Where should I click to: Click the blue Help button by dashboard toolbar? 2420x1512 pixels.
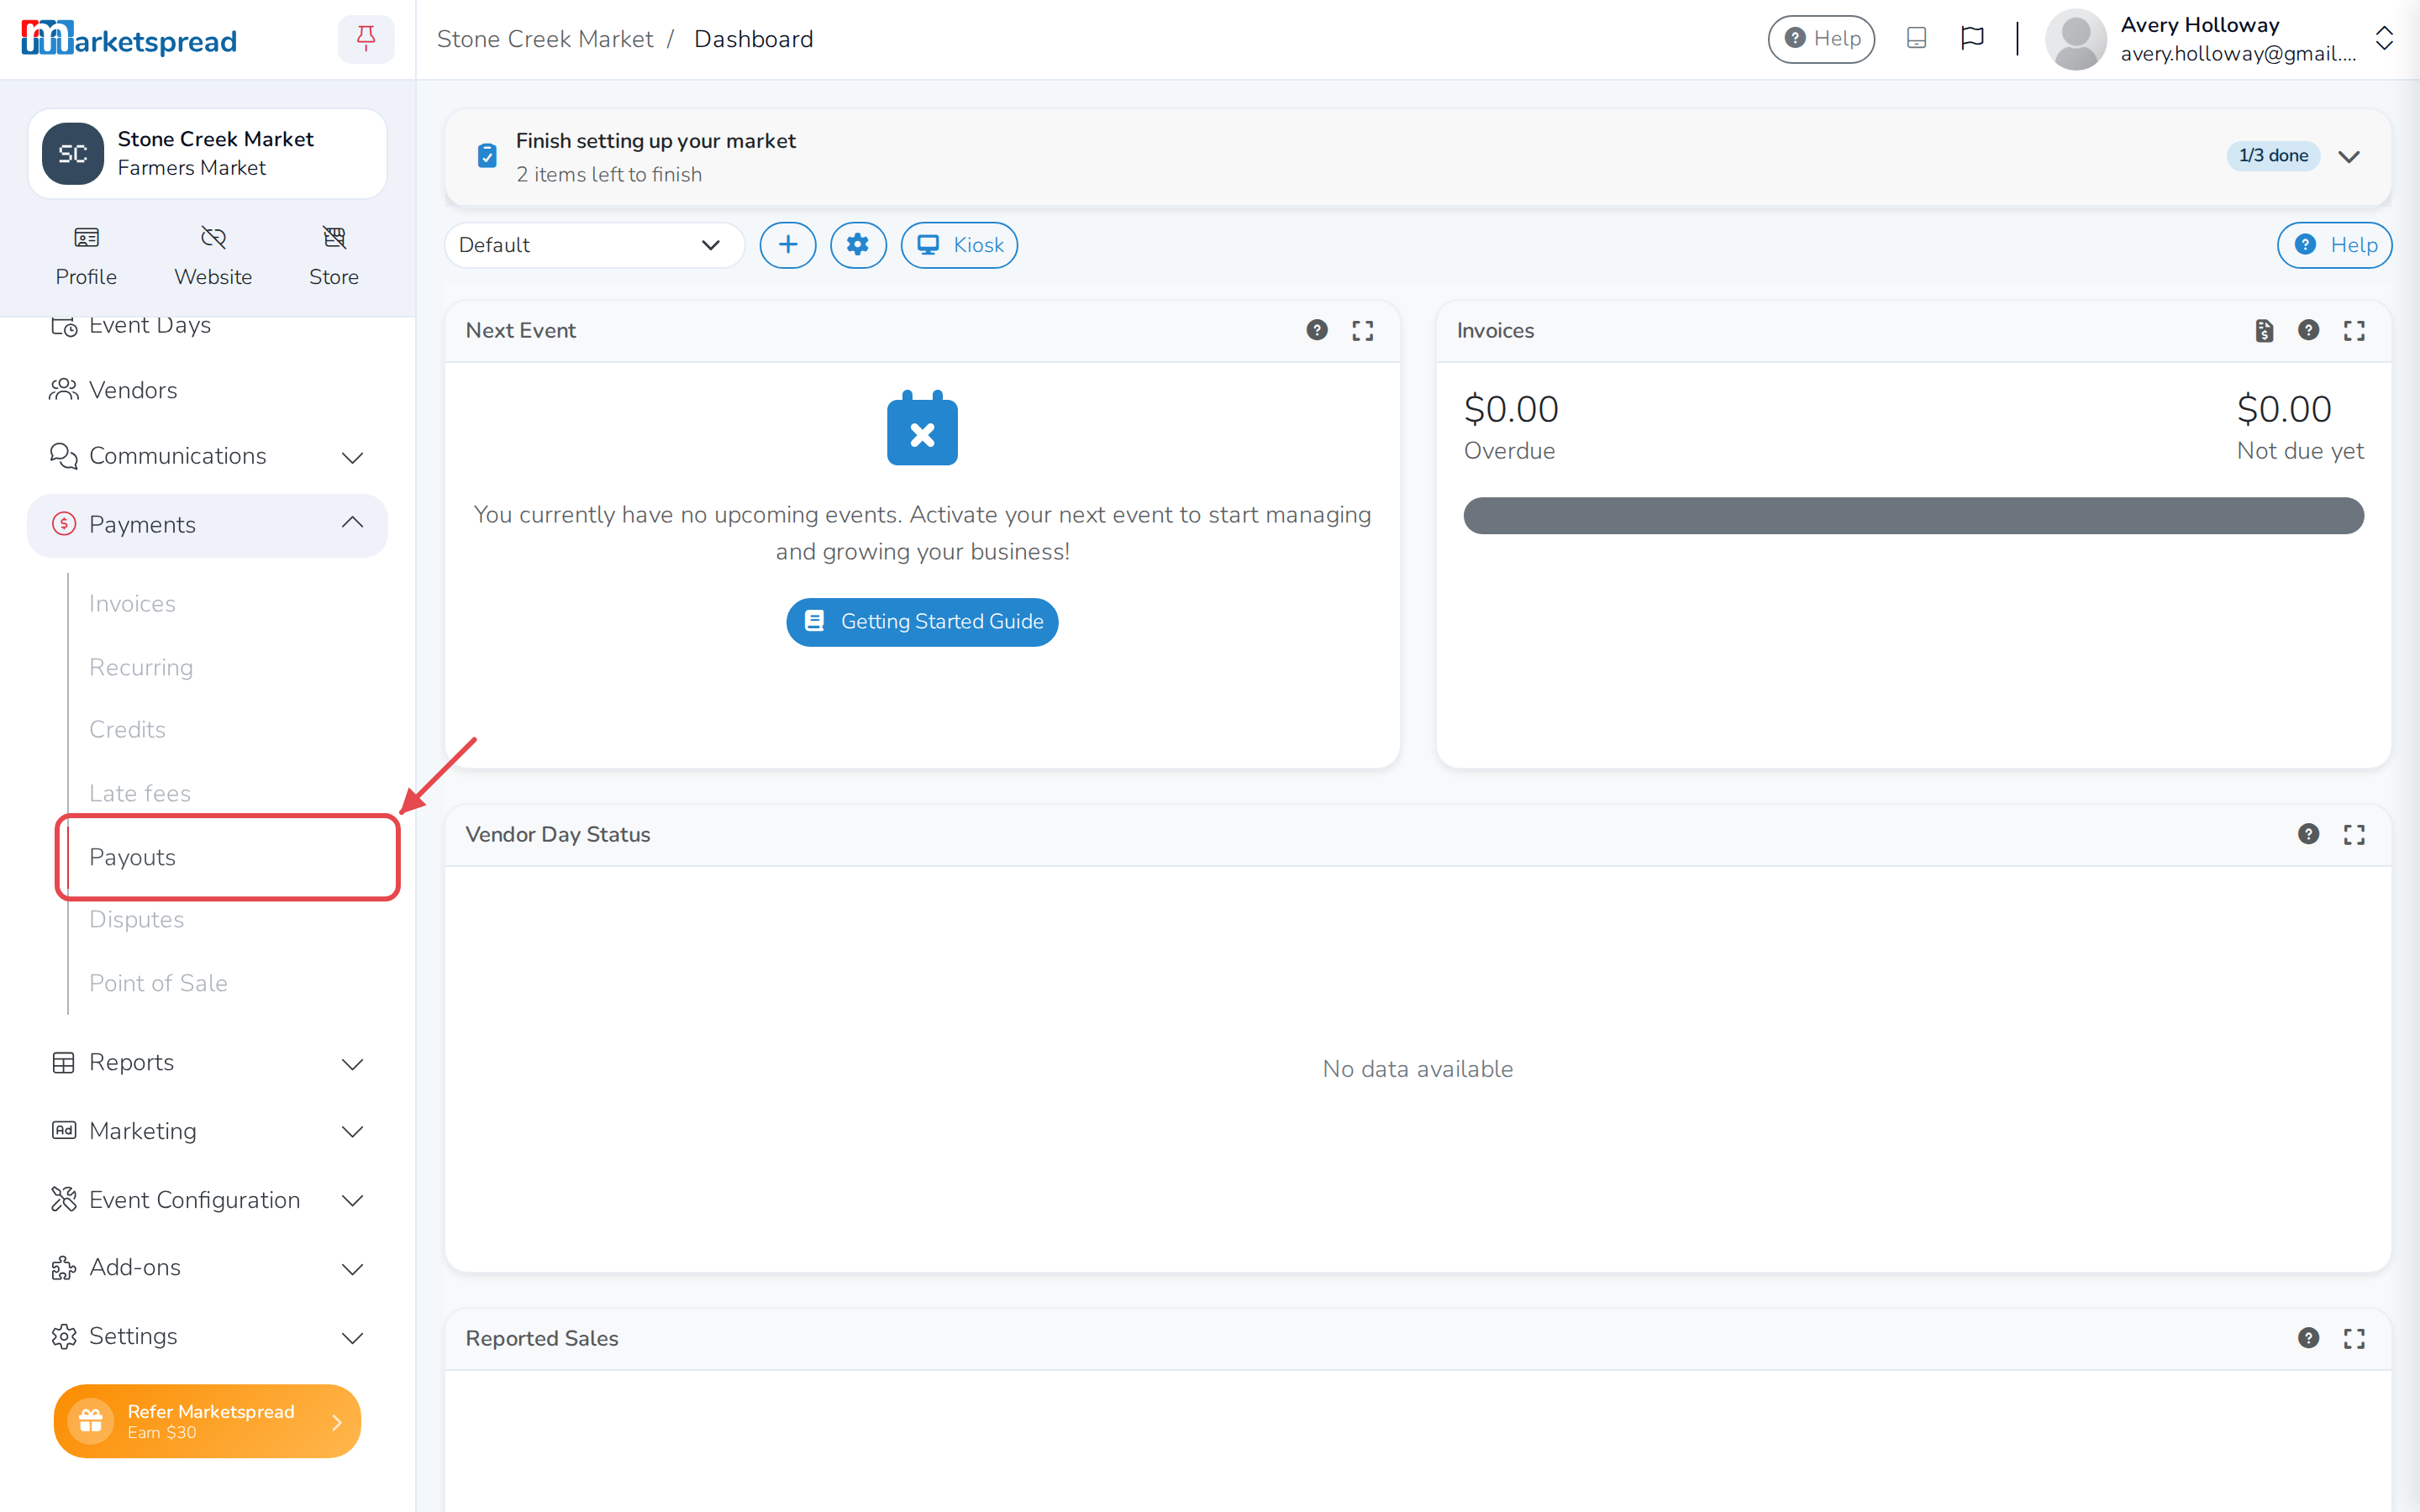[x=2334, y=245]
